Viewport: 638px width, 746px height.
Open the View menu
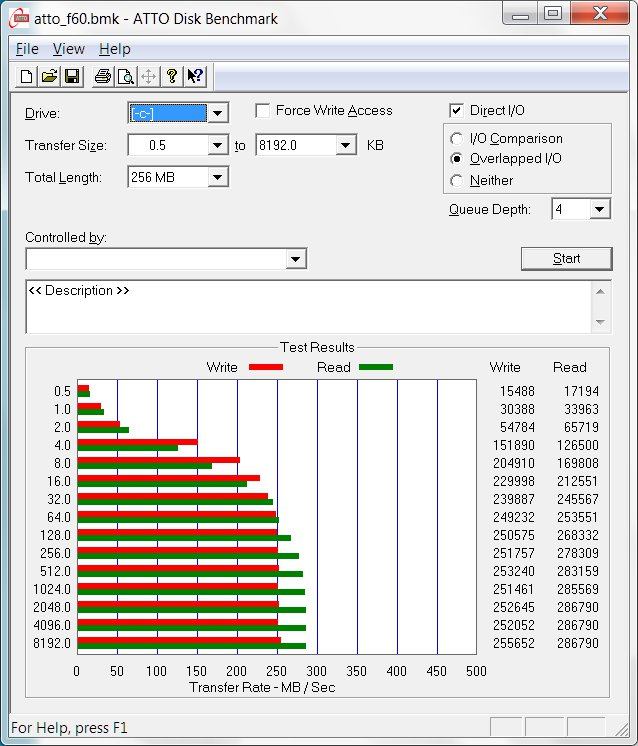(69, 49)
